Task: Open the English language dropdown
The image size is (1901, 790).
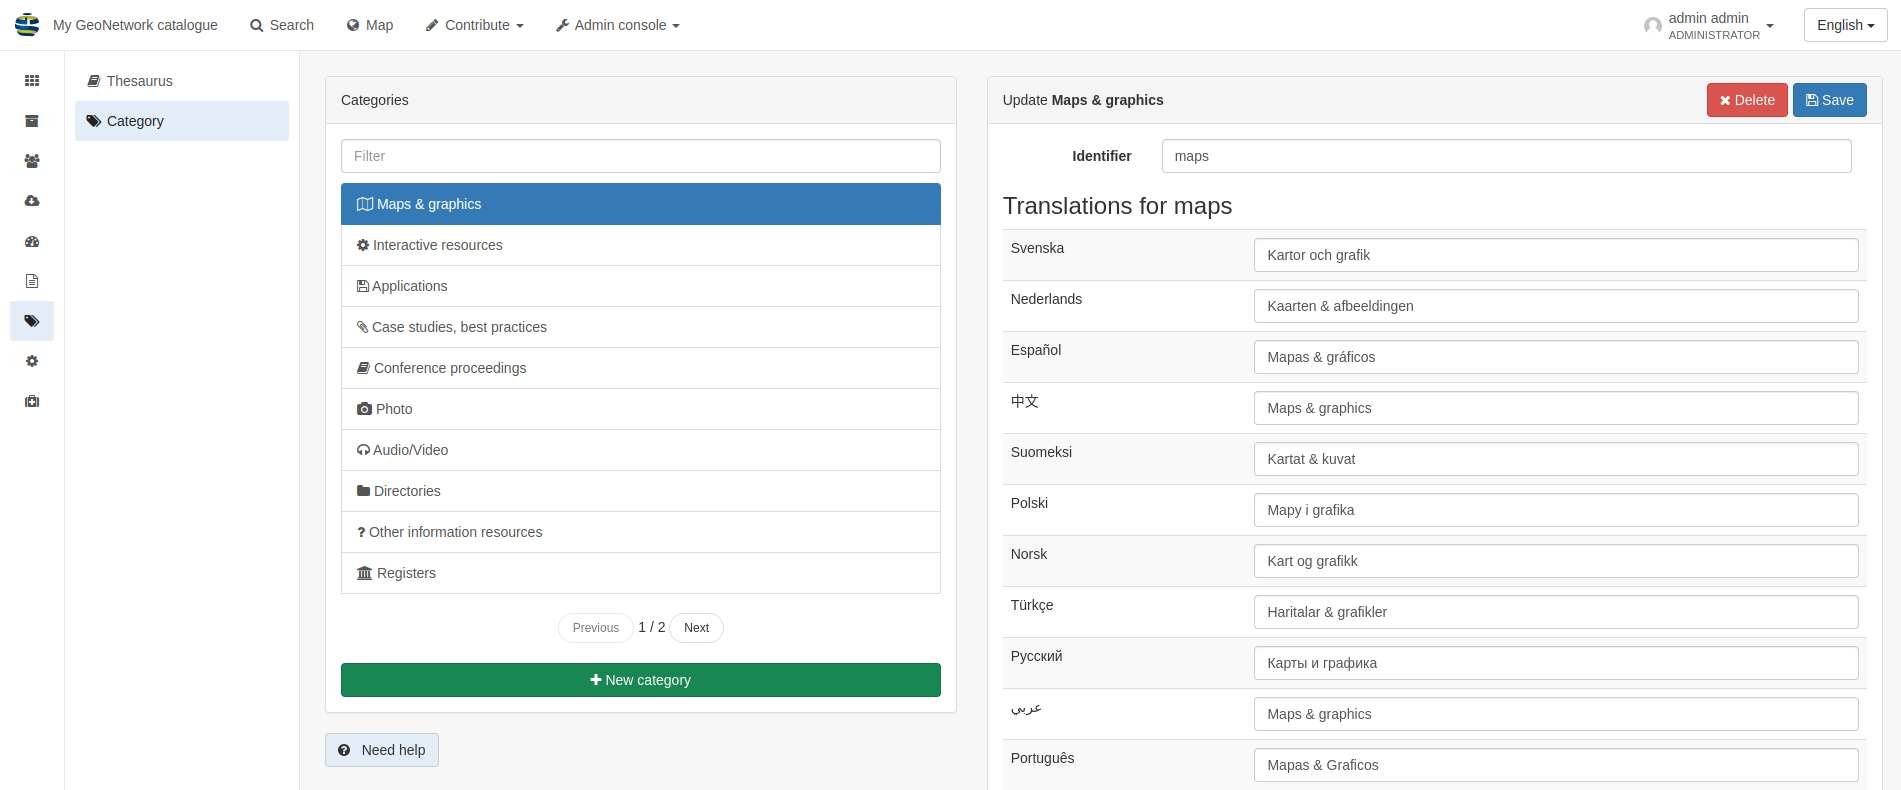Action: click(1845, 25)
